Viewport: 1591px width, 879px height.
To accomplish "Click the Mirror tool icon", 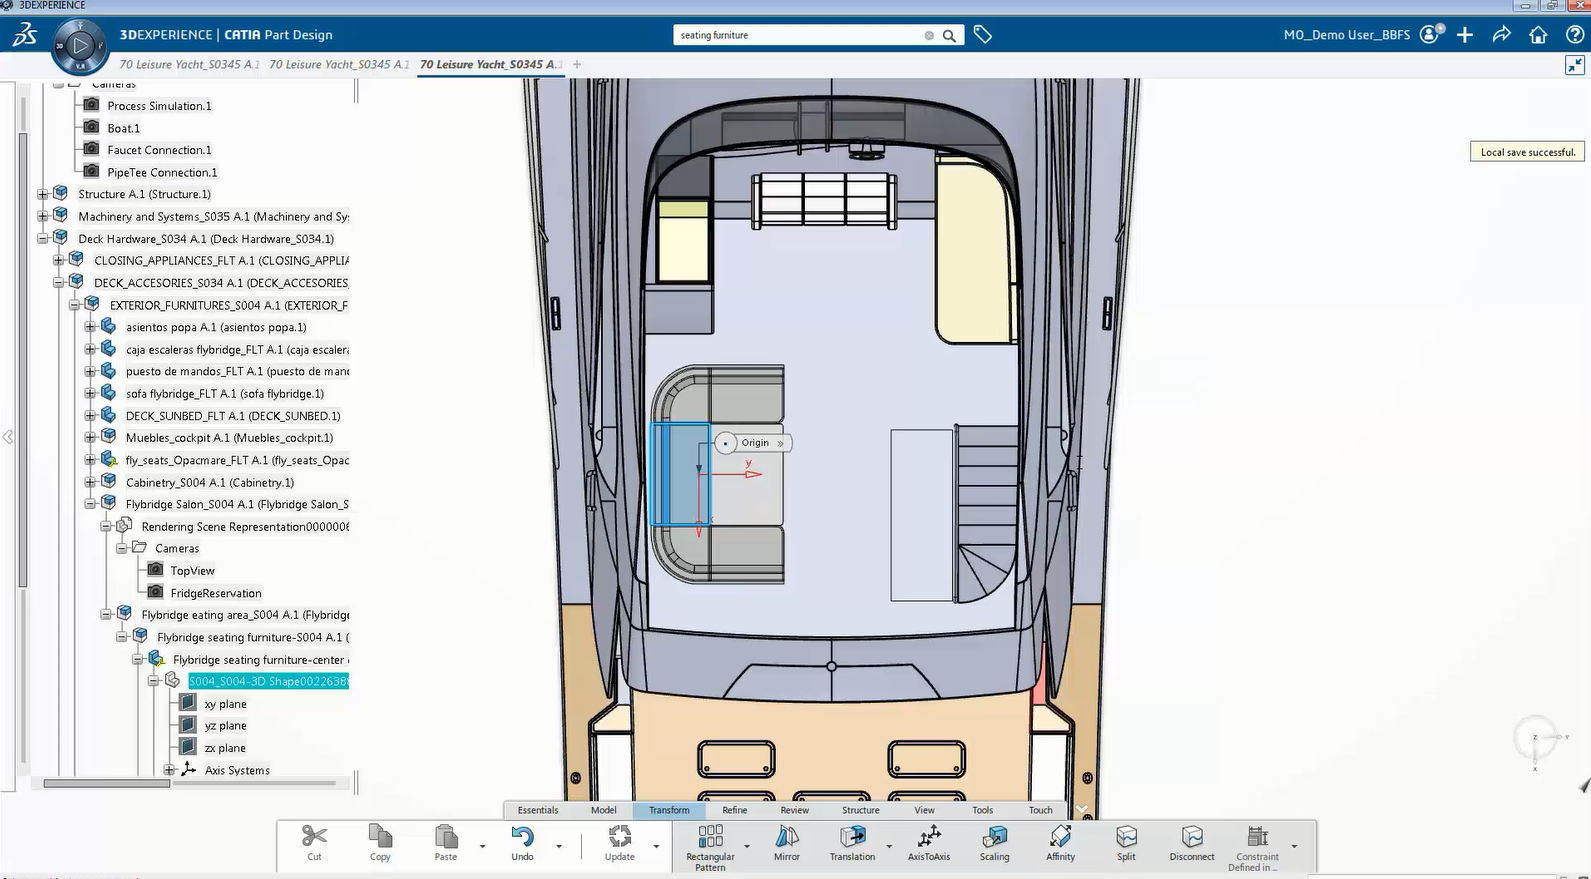I will [786, 837].
